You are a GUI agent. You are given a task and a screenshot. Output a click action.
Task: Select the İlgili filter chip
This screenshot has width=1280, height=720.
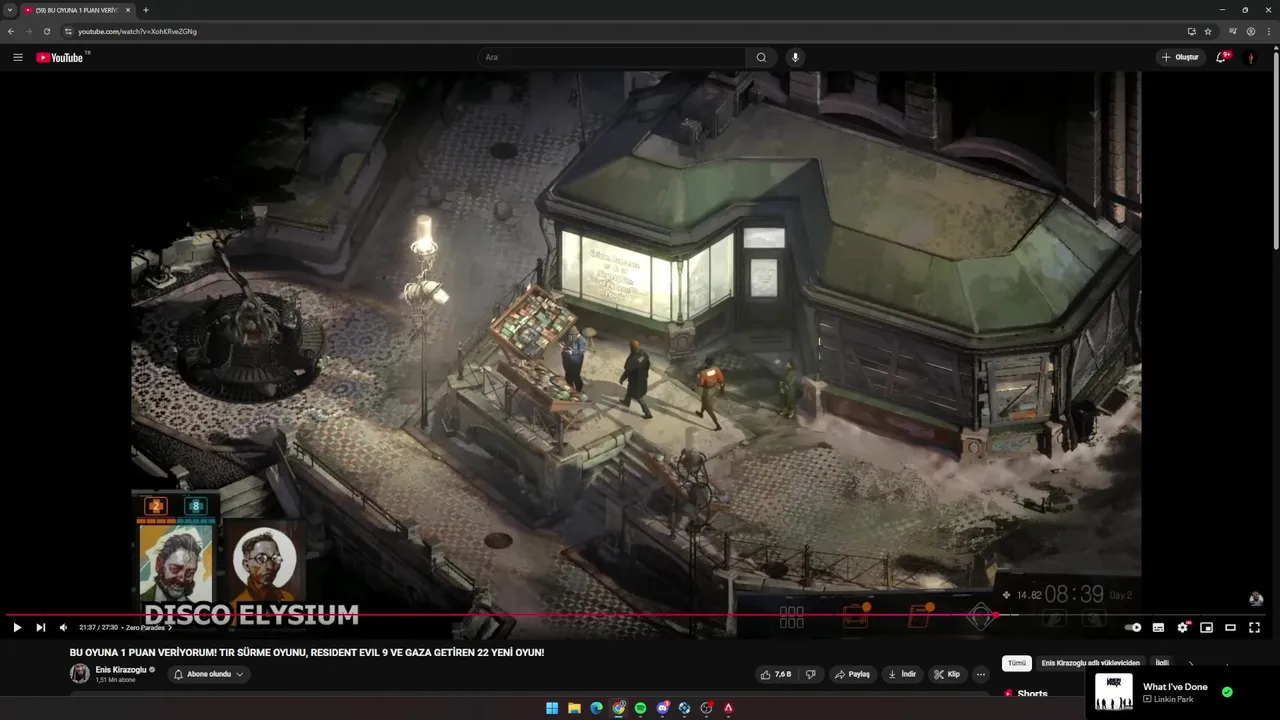(1162, 663)
